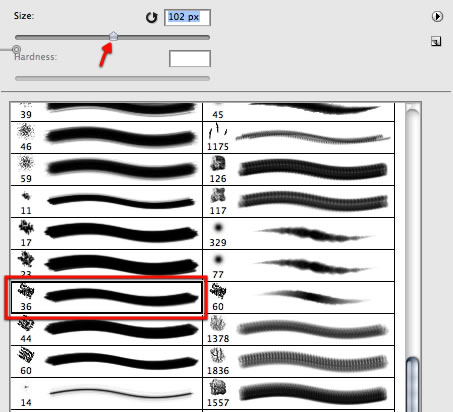Select the brush preset numbered 14
The image size is (453, 412).
point(106,394)
